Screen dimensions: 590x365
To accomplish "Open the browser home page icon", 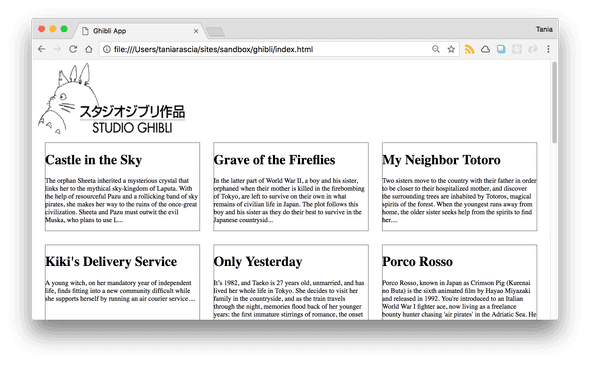I will click(89, 49).
